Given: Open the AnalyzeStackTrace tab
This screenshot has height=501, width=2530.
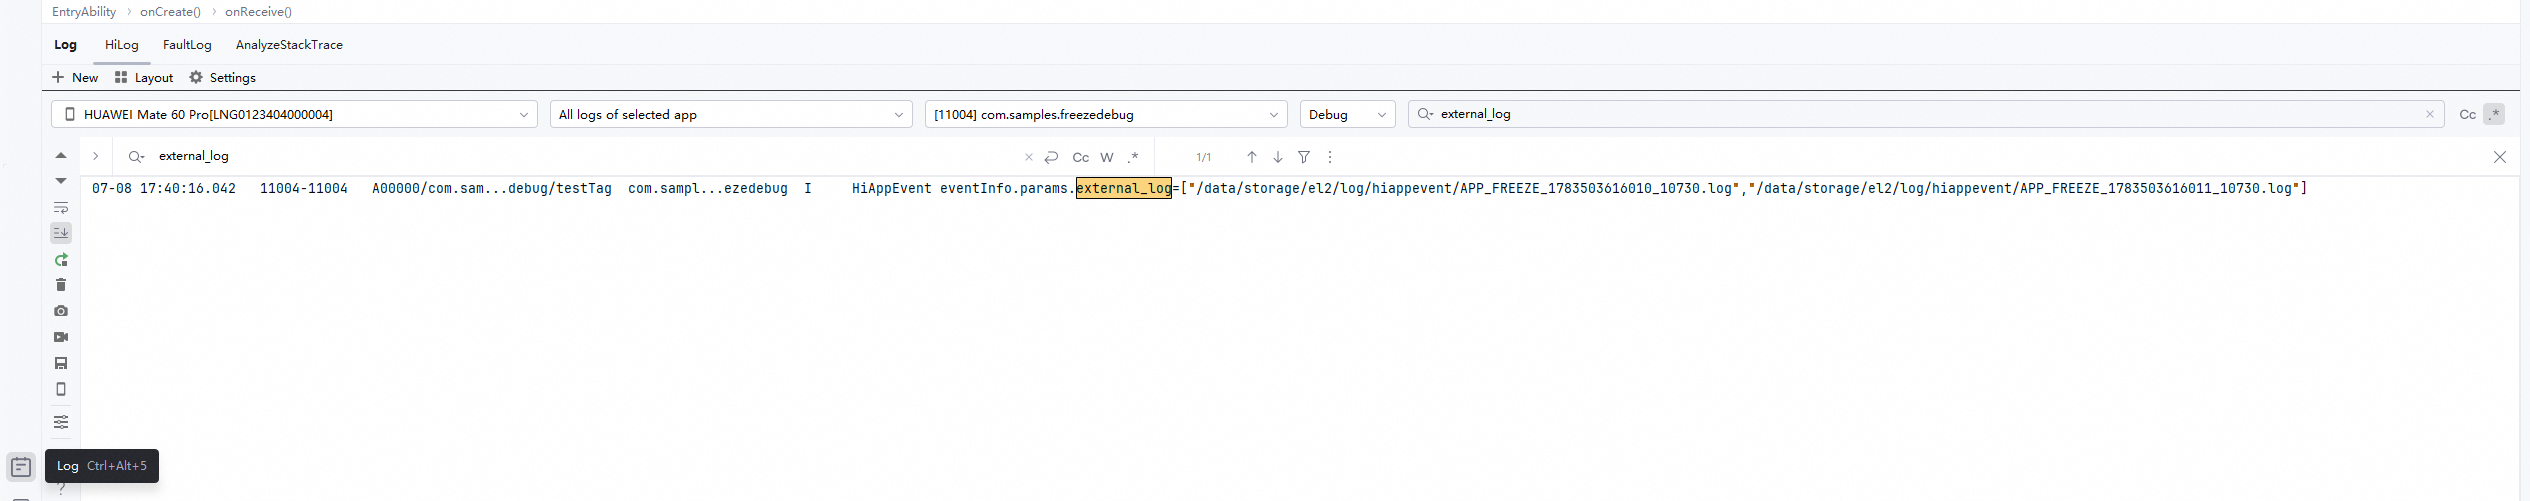Looking at the screenshot, I should tap(289, 45).
